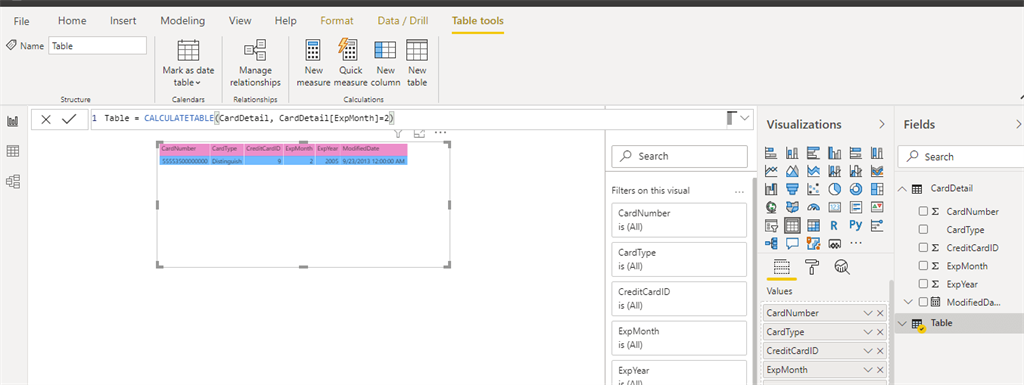Expand the ModifiedDate hierarchy in Fields

908,301
